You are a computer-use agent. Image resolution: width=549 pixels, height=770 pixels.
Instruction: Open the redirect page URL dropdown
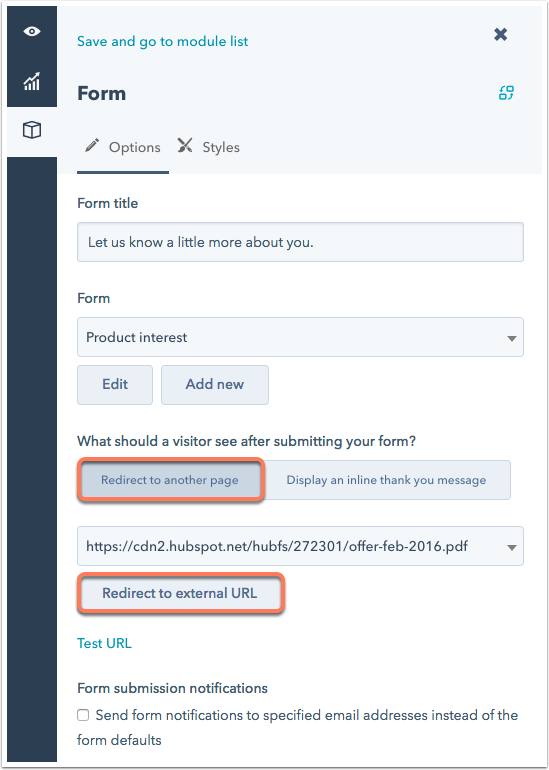[300, 546]
